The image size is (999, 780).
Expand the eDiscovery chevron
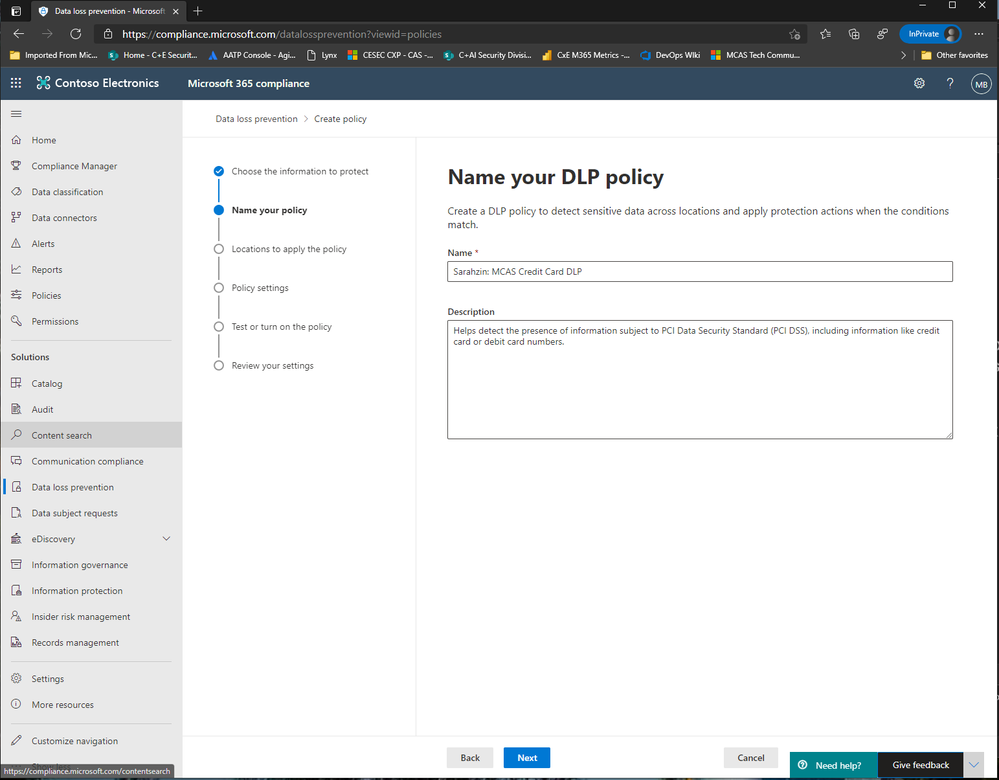tap(166, 538)
